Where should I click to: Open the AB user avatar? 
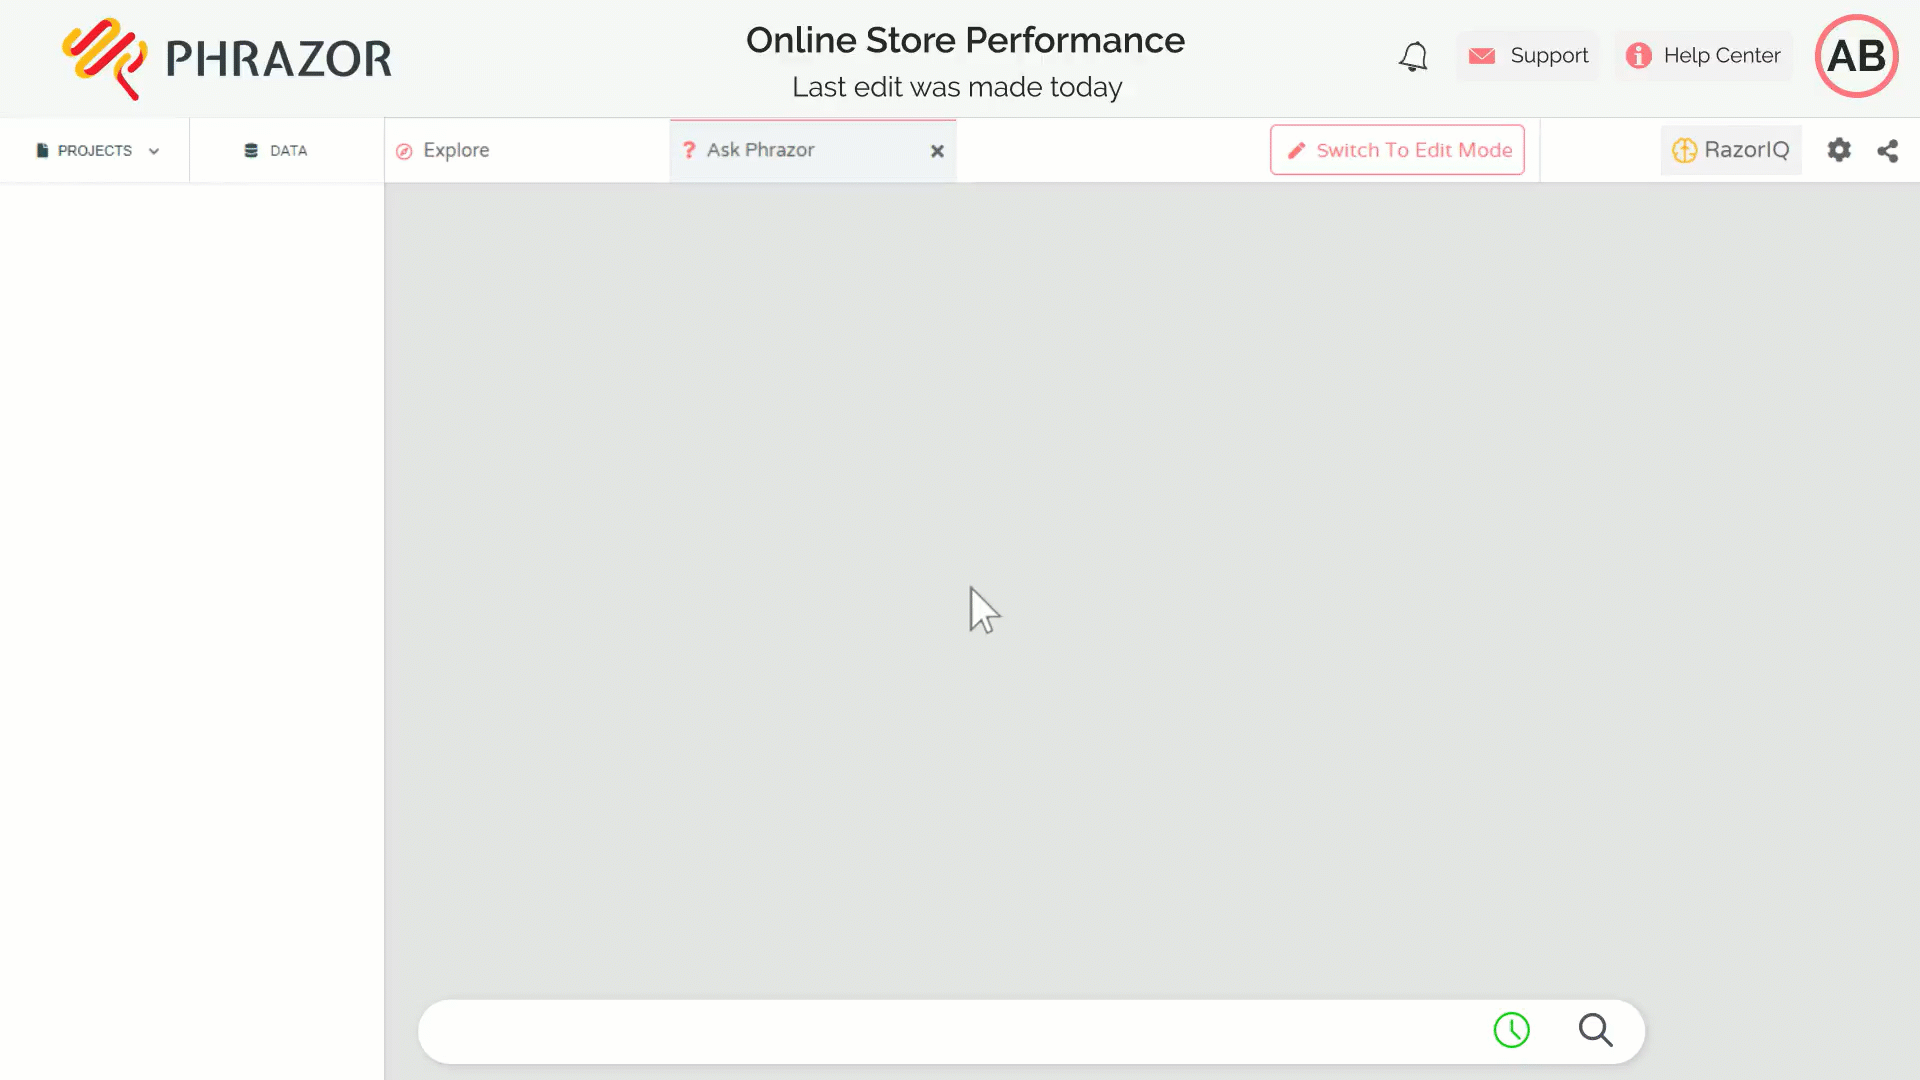pyautogui.click(x=1856, y=56)
